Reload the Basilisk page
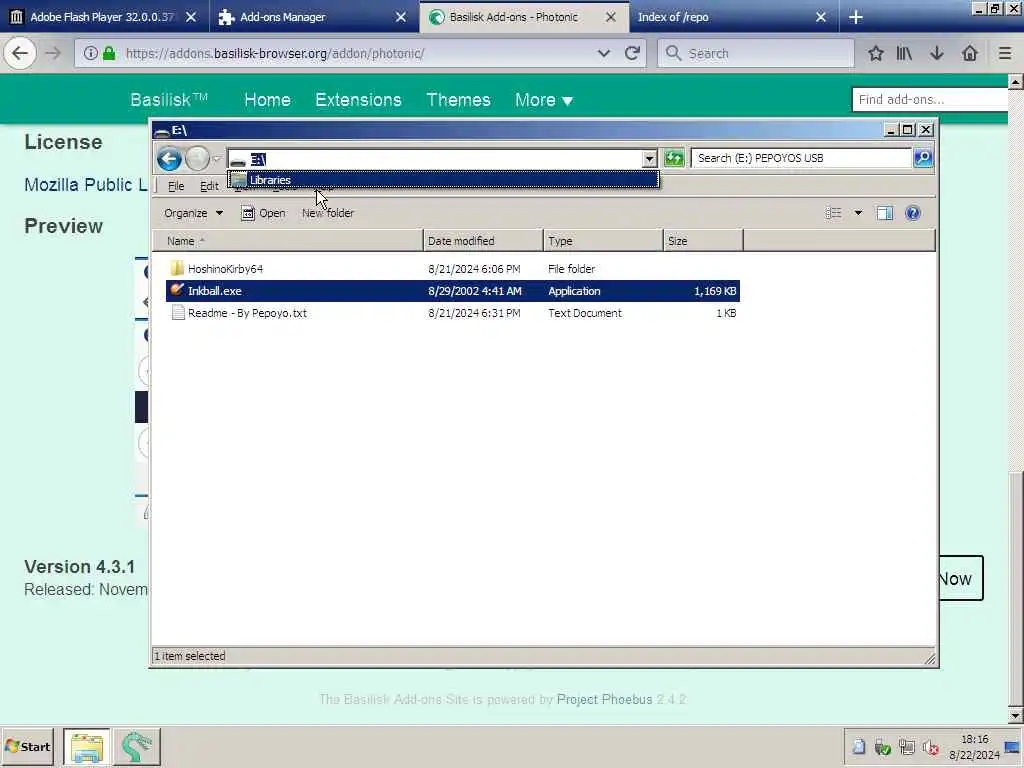 [632, 53]
